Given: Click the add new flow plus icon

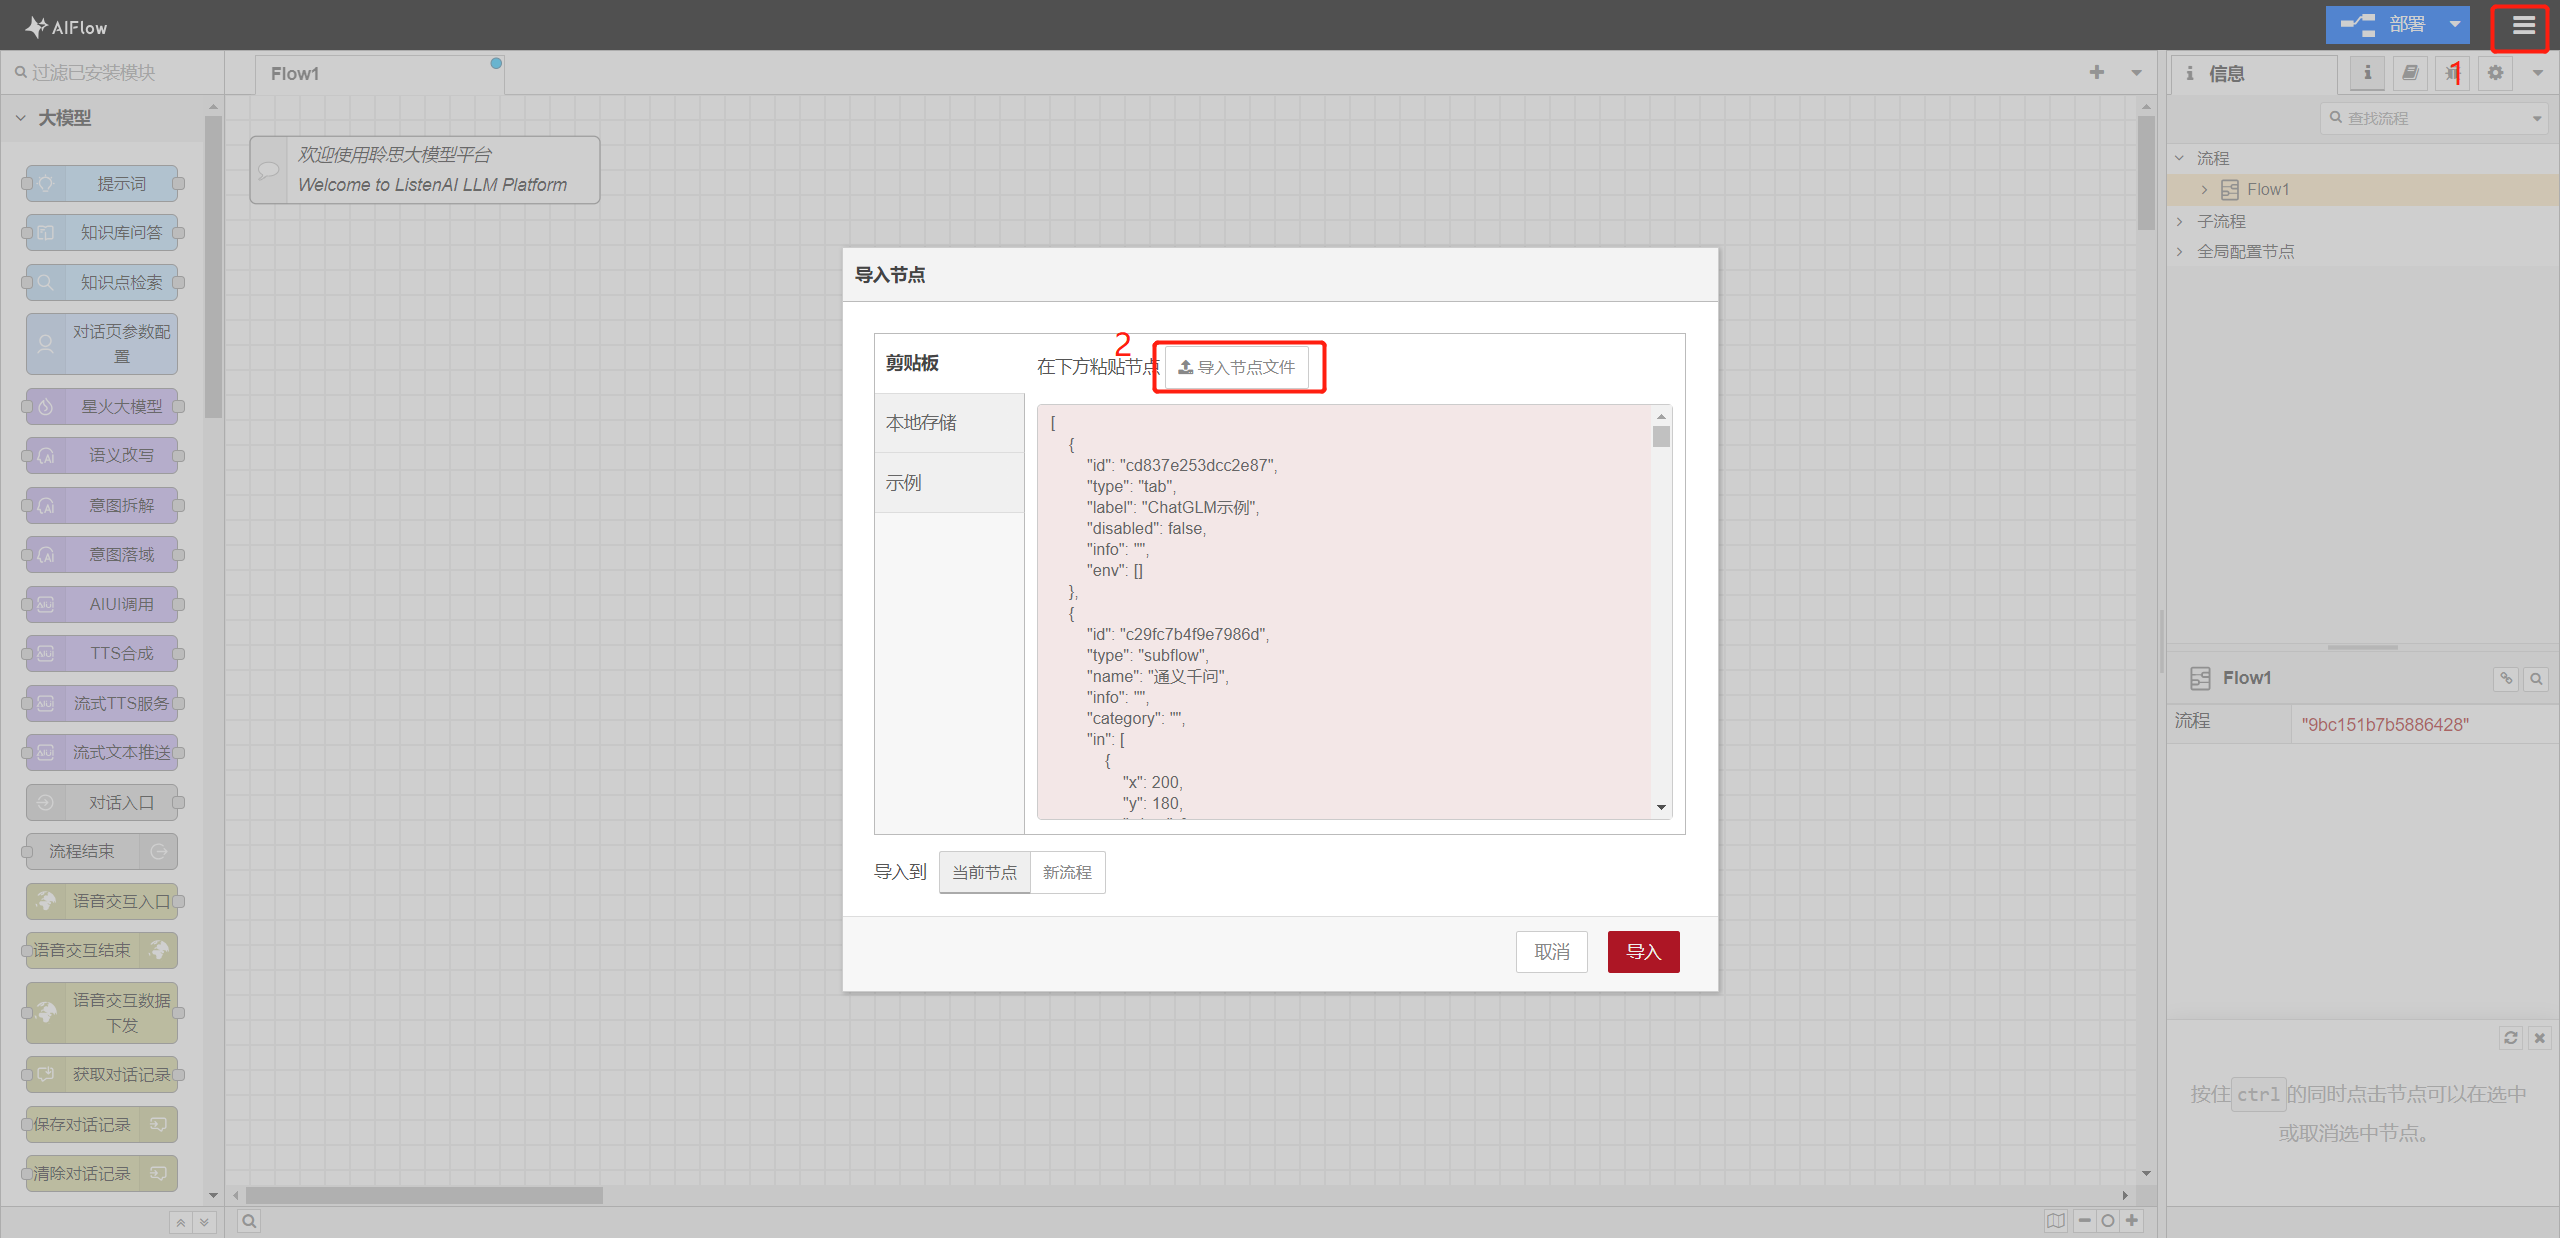Looking at the screenshot, I should [x=2096, y=73].
